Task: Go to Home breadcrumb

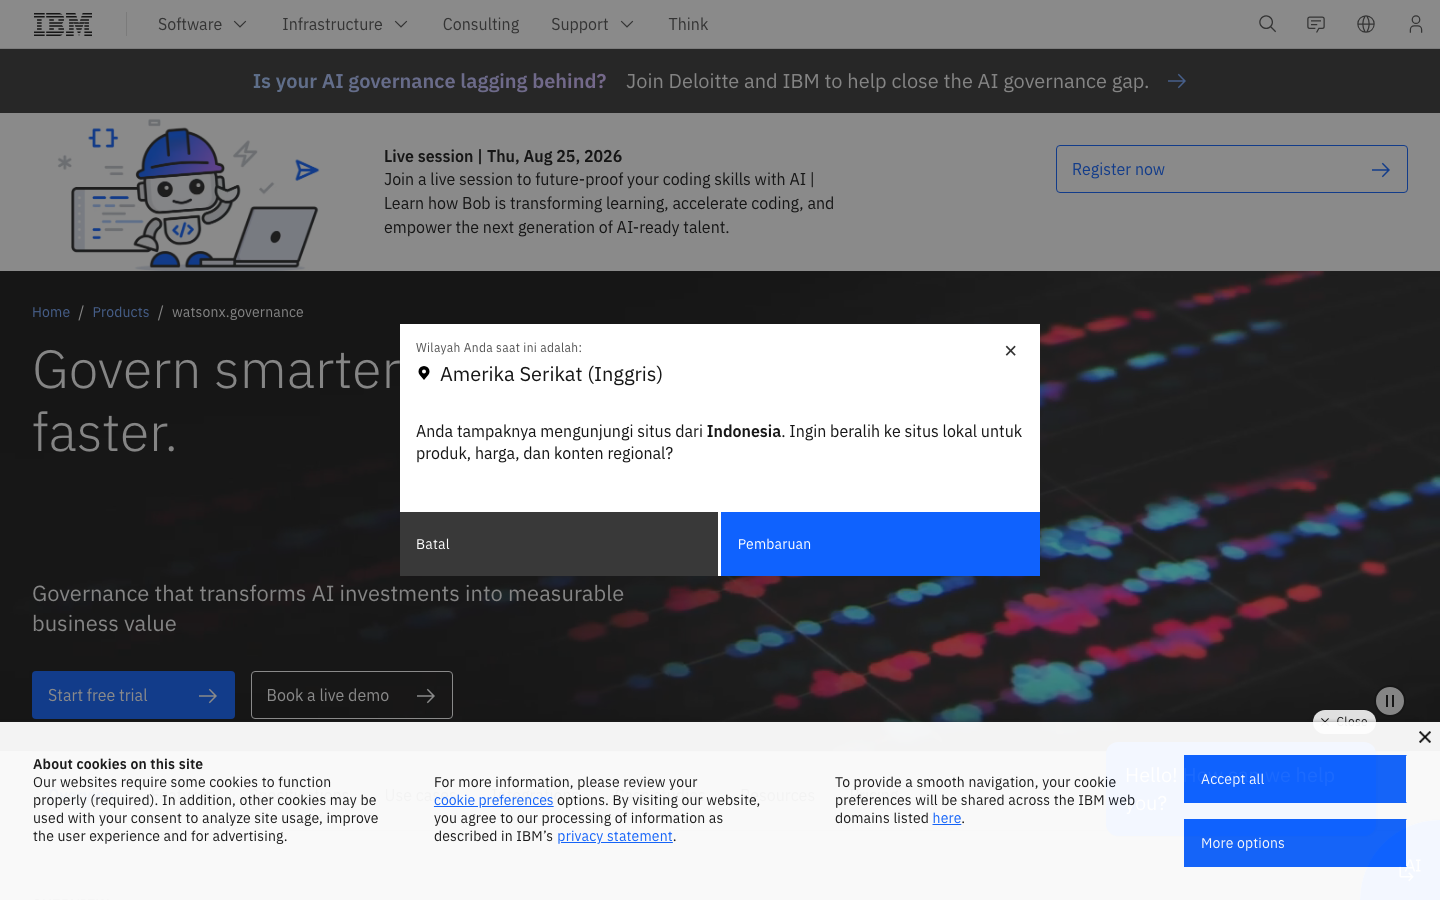Action: point(51,312)
